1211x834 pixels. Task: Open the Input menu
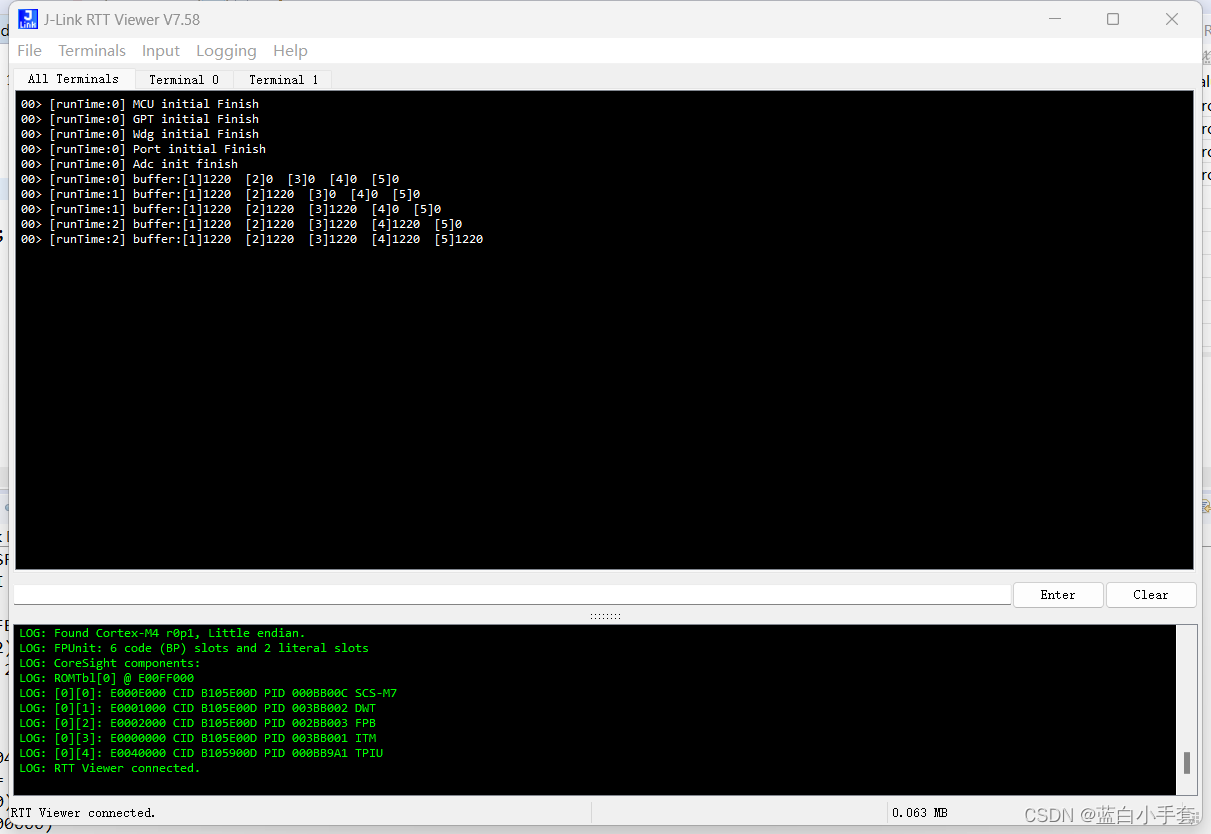point(161,50)
